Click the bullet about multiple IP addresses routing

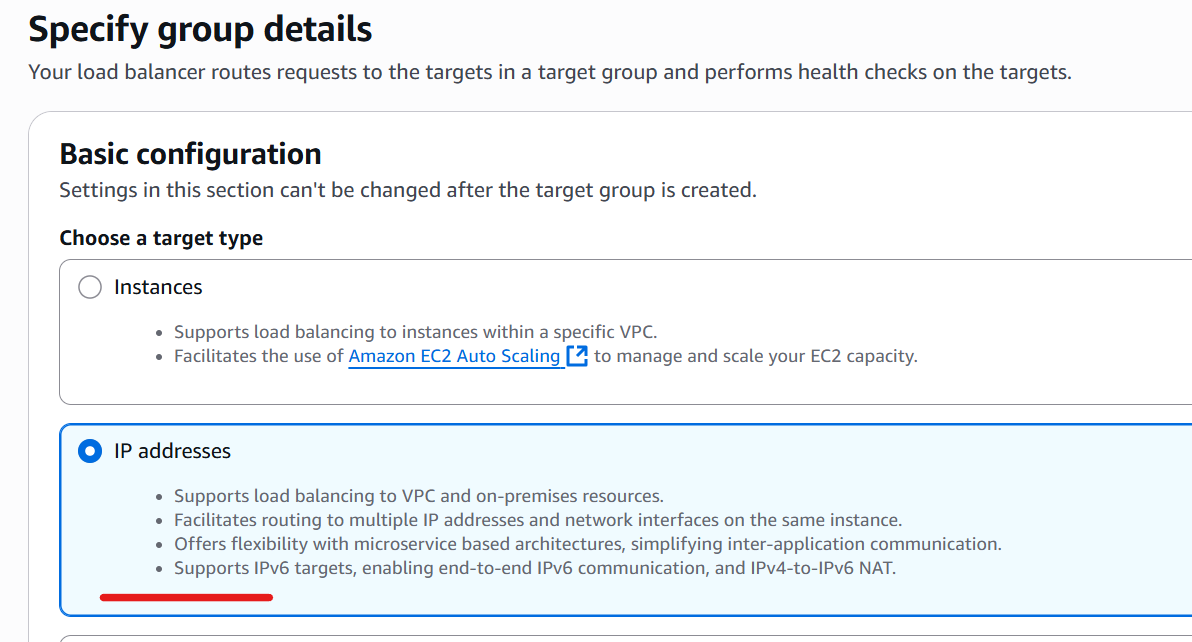click(x=537, y=520)
